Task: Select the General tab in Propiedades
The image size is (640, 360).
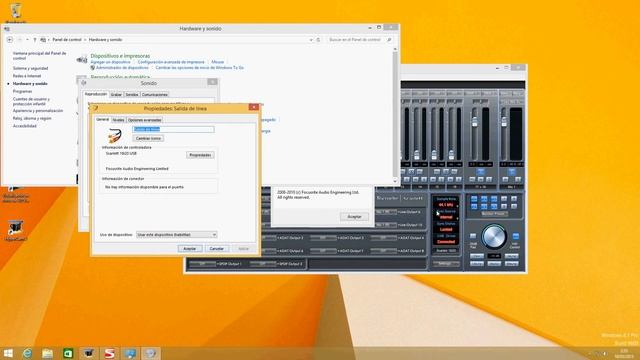Action: [x=102, y=120]
